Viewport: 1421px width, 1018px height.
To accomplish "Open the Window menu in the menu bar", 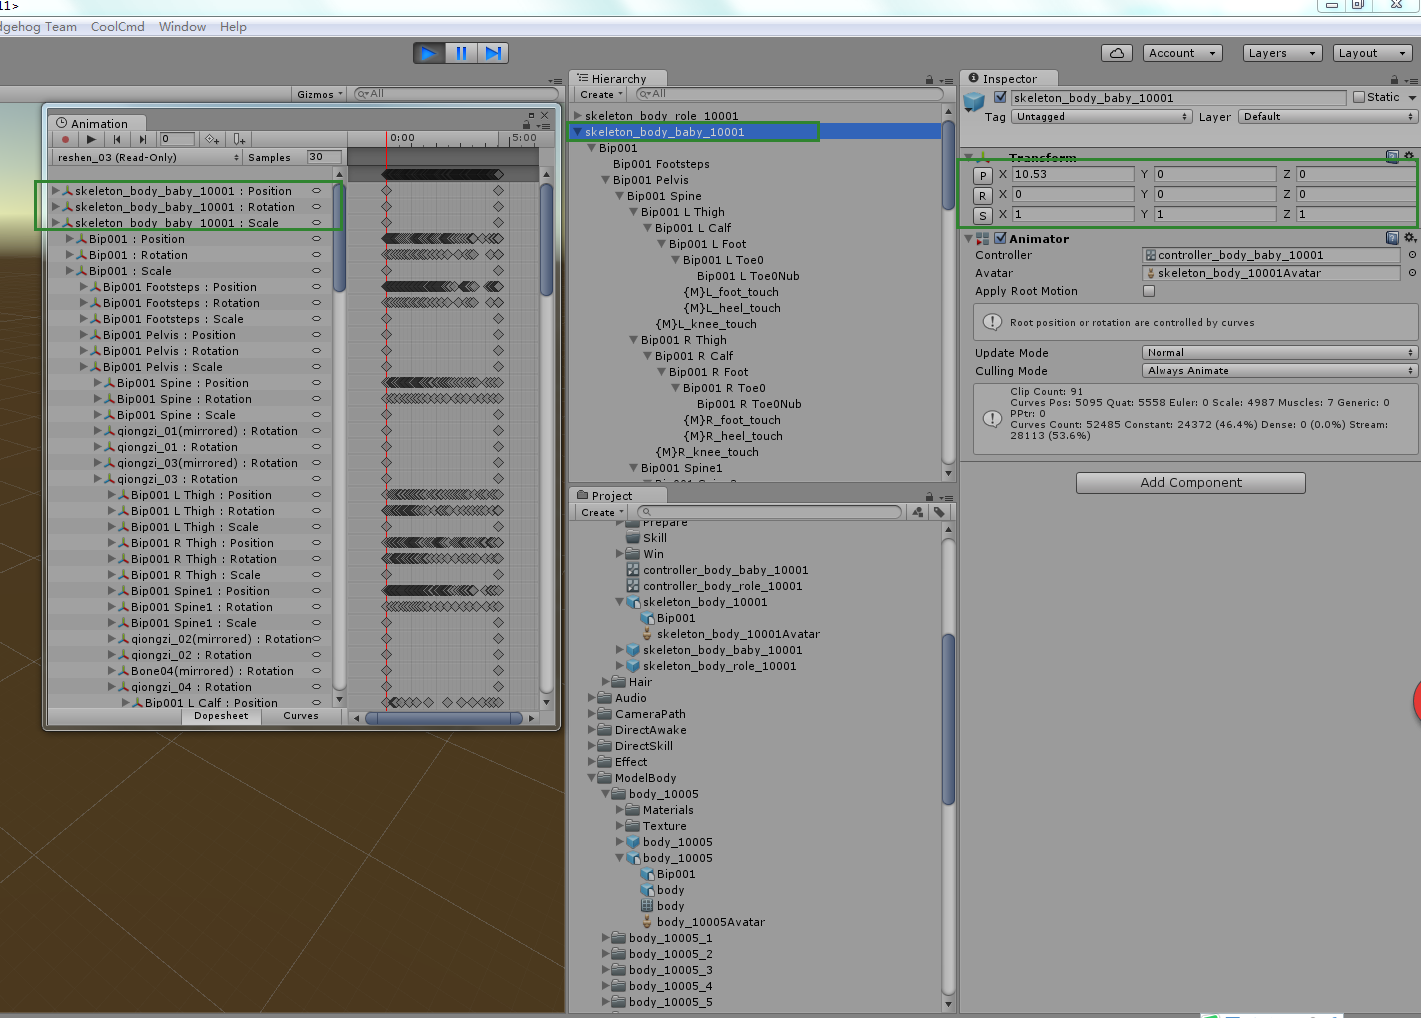I will tap(182, 26).
